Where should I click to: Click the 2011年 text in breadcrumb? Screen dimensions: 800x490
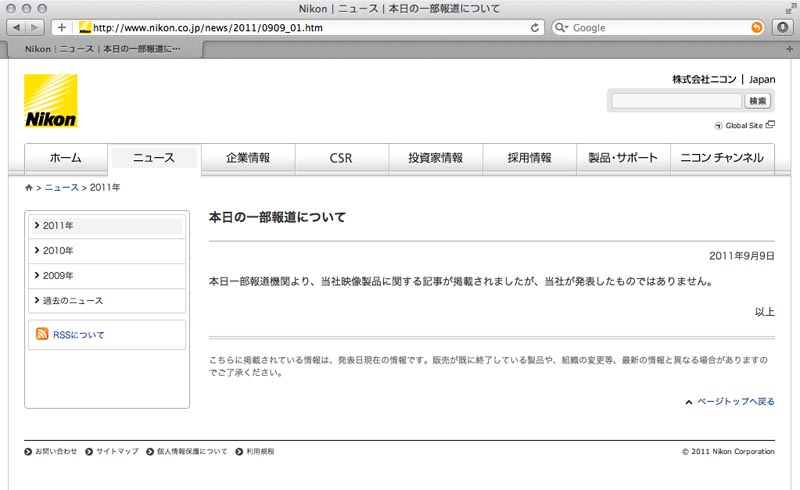pos(105,188)
